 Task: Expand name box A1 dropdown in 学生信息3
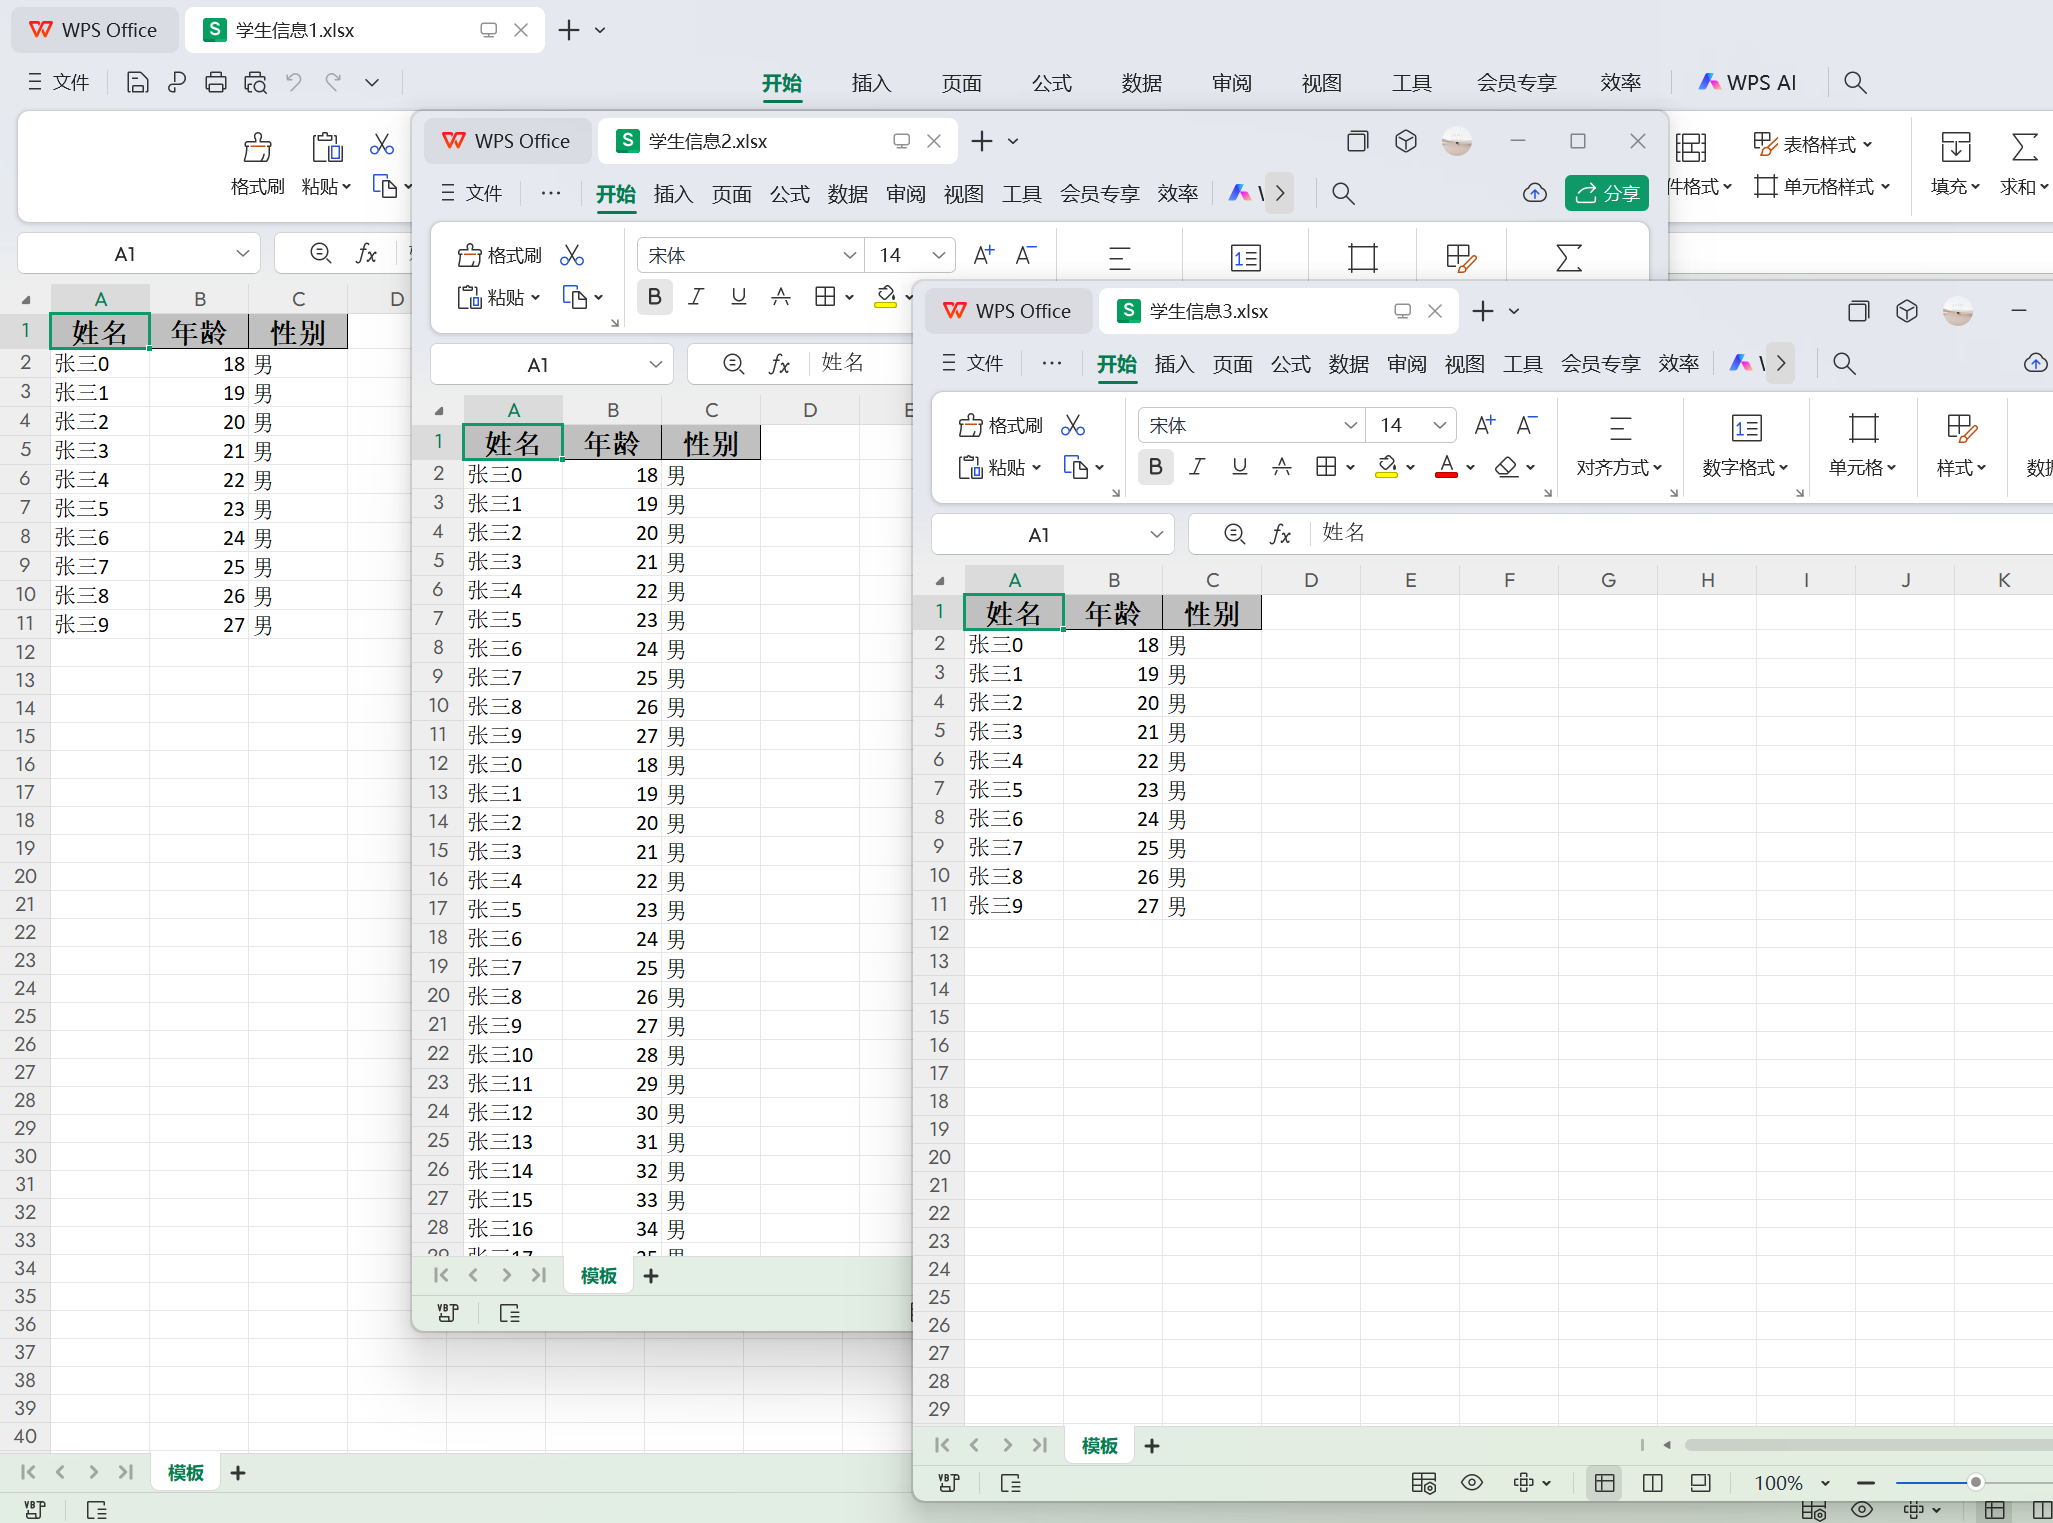pyautogui.click(x=1157, y=534)
